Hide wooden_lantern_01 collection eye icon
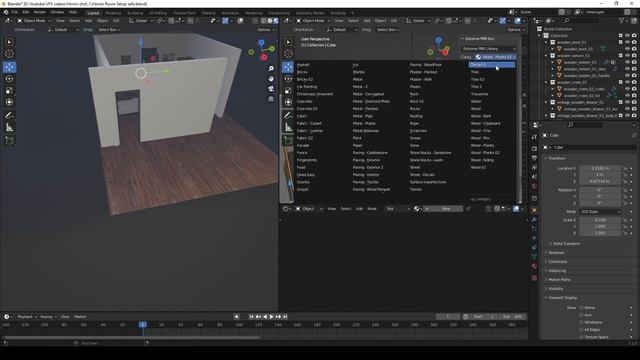640x360 pixels. (627, 56)
